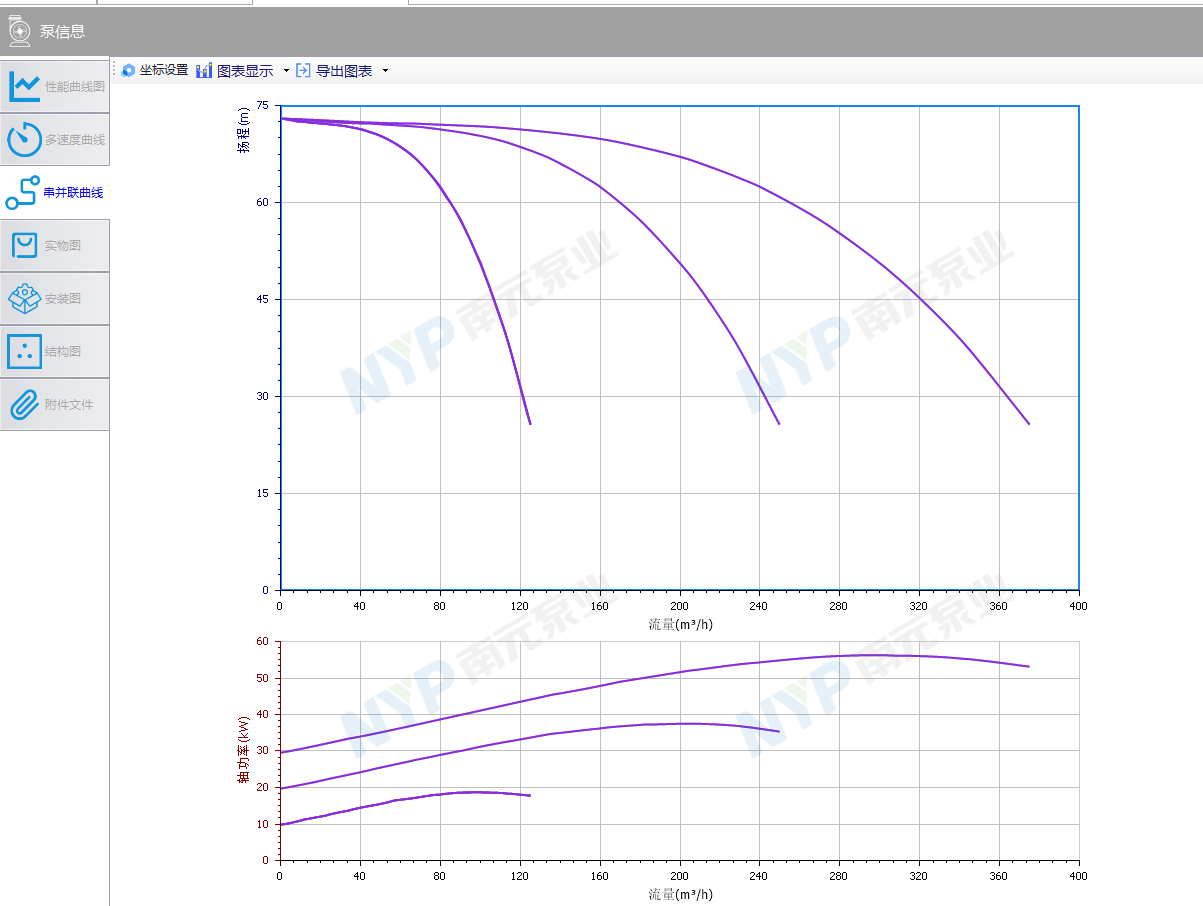The width and height of the screenshot is (1203, 906).
Task: Expand the dropdown arrow next to 导出图表
Action: (385, 71)
